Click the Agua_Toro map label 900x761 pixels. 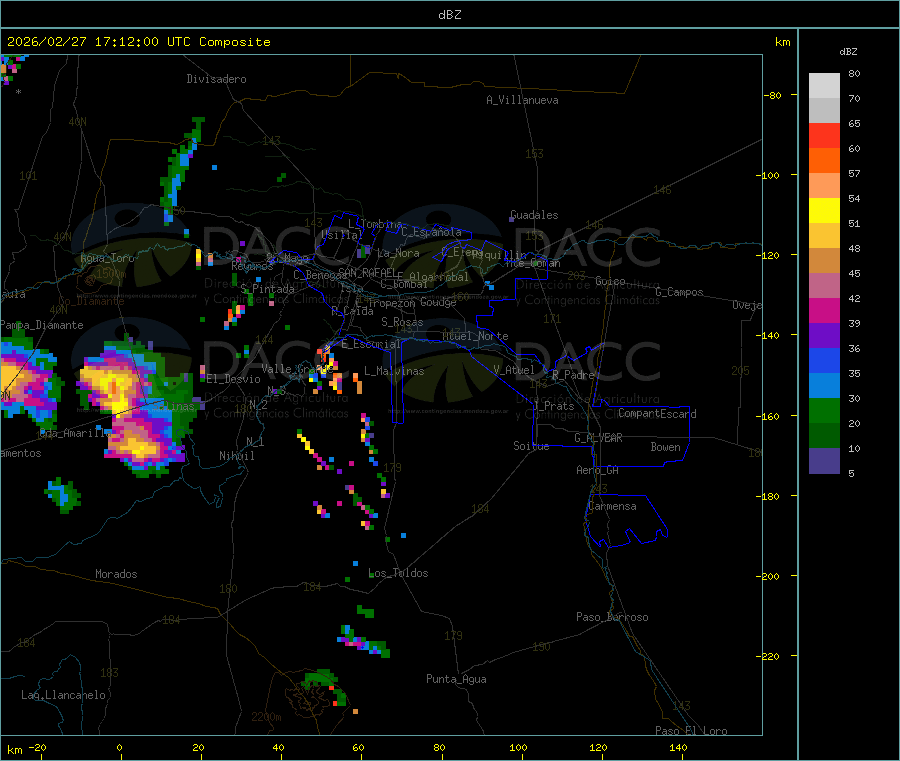coord(107,258)
